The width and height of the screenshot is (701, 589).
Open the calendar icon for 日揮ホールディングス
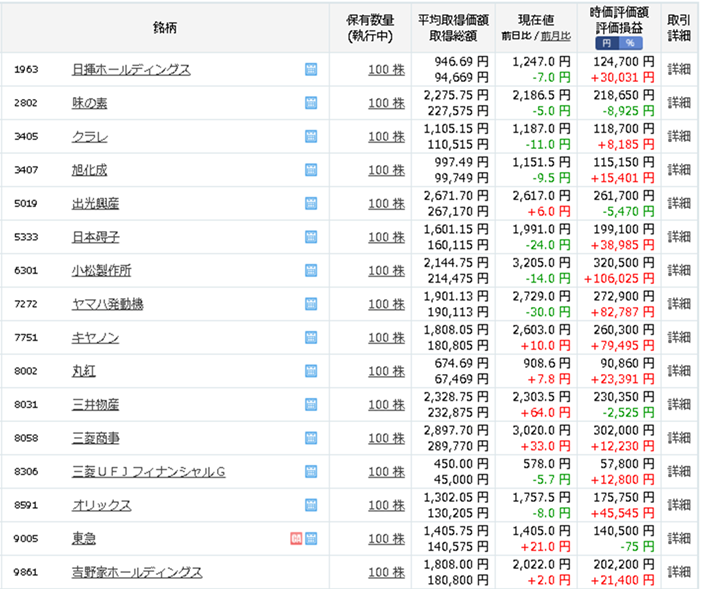[x=311, y=69]
